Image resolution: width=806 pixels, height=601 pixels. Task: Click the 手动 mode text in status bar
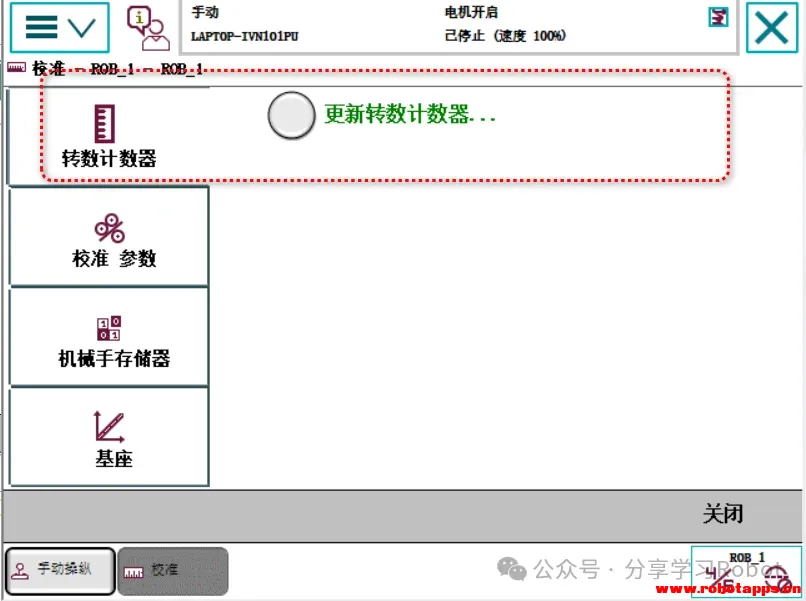point(205,12)
